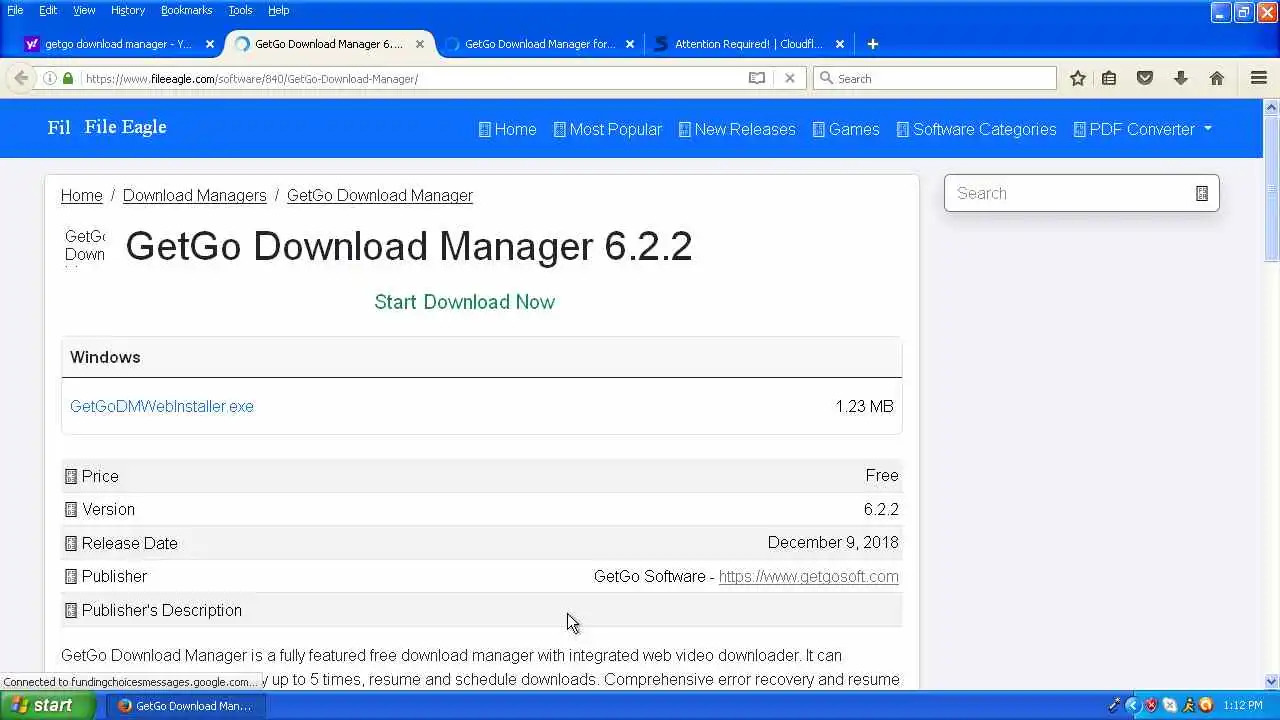This screenshot has height=720, width=1280.
Task: Click the 1:12 PM taskbar clock
Action: (1242, 705)
